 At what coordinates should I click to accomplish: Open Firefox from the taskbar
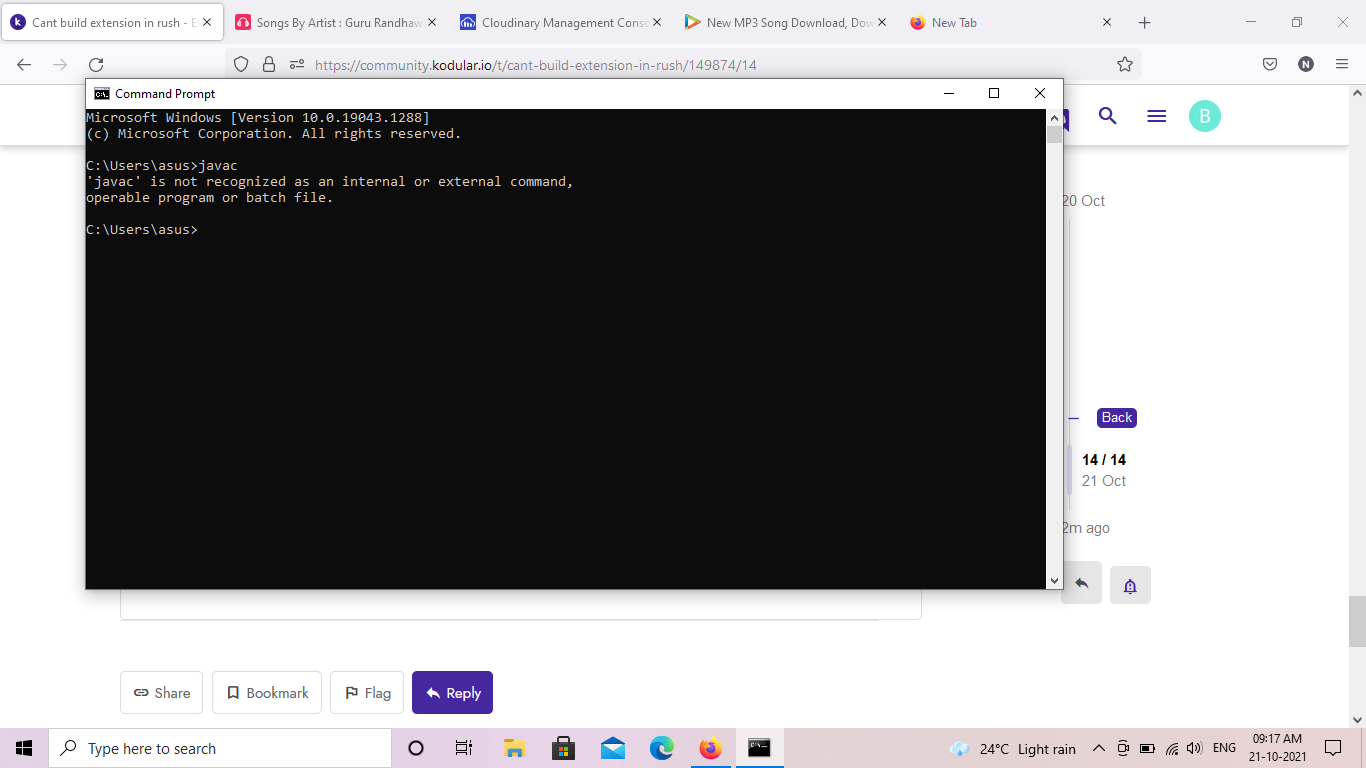pos(710,748)
